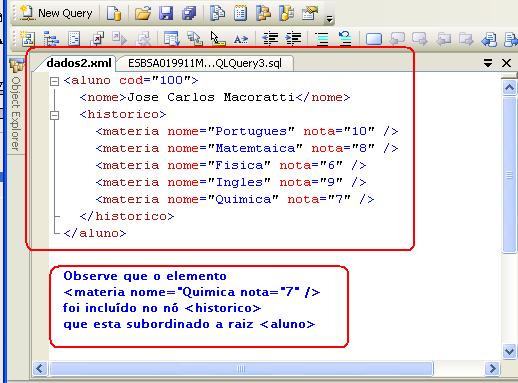
Task: Click the horizontal scrollbar thumb
Action: [x=241, y=368]
